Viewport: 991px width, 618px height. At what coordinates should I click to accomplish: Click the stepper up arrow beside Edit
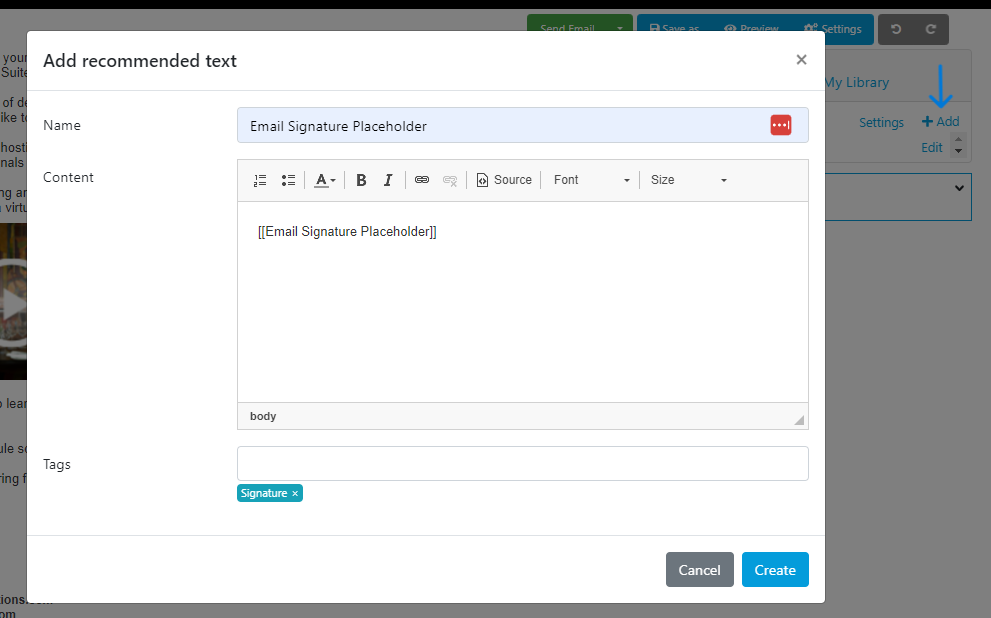coord(958,139)
